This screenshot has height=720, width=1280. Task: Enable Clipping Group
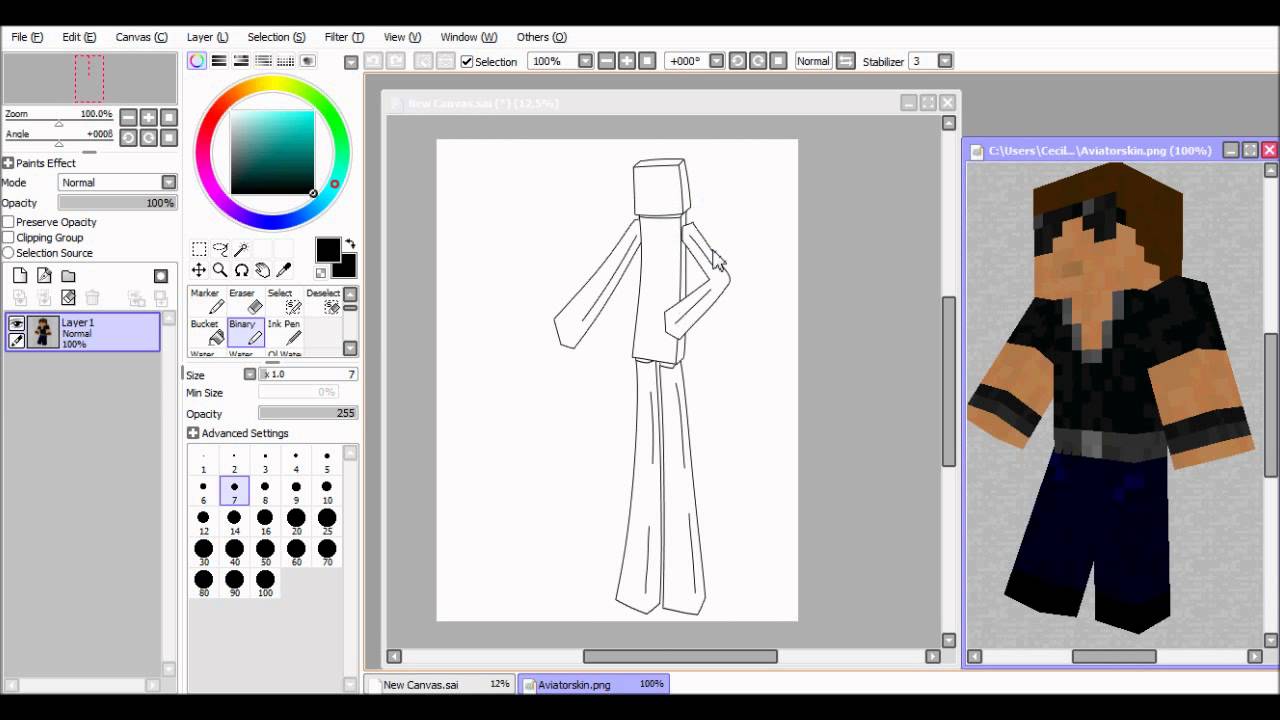[8, 238]
